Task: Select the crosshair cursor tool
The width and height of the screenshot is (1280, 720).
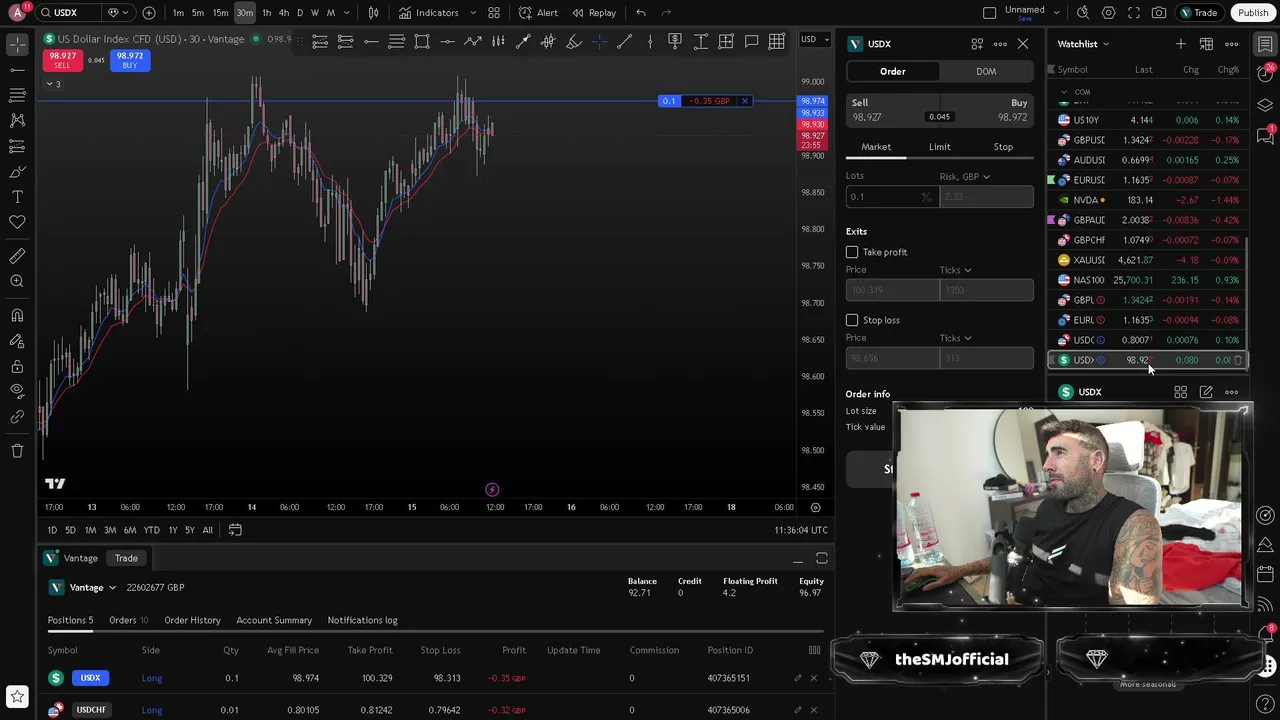Action: [17, 44]
